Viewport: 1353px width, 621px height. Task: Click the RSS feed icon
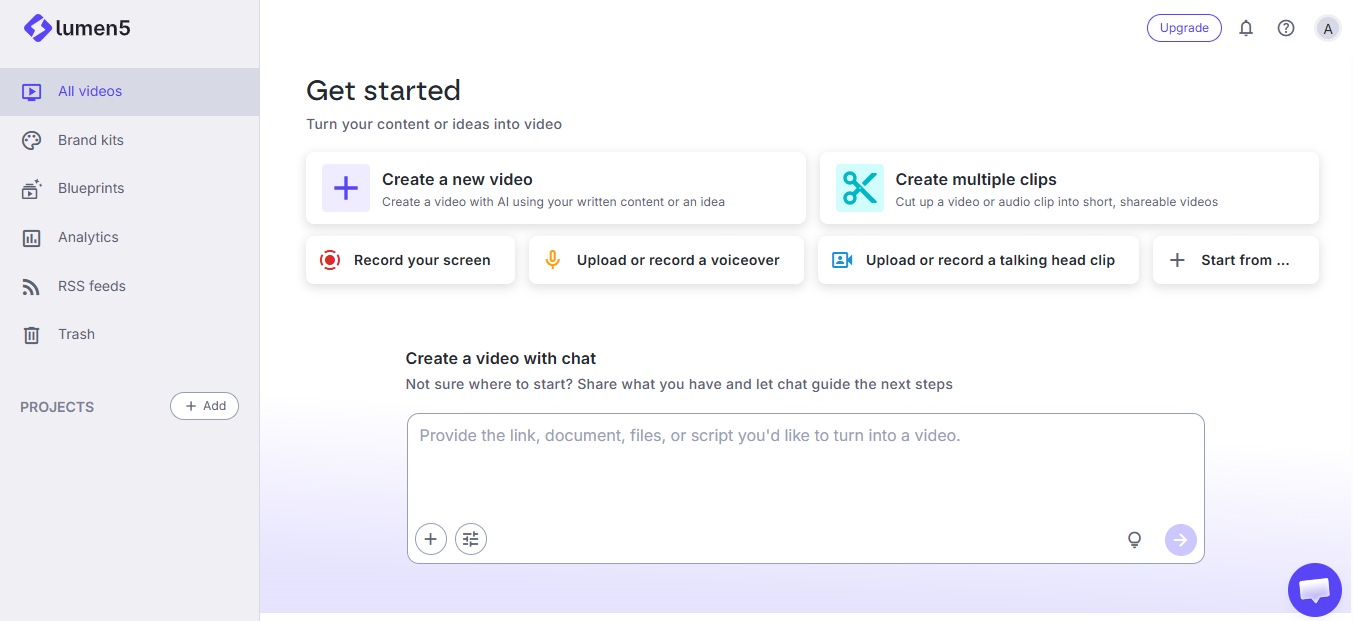pos(31,286)
